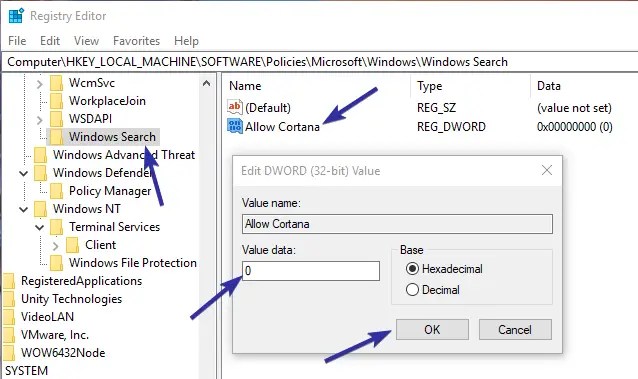Expand the Client key
Viewport: 638px width, 379px height.
56,245
